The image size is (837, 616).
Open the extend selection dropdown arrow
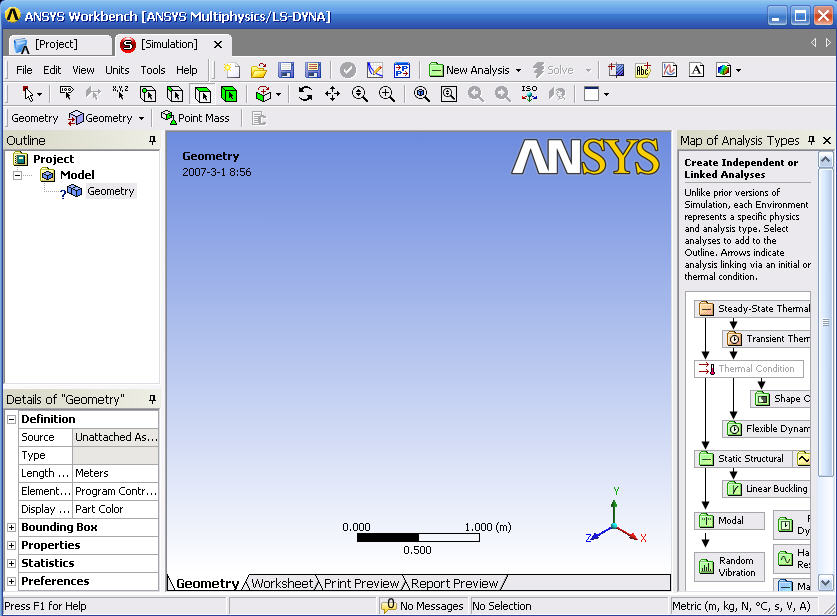(x=279, y=95)
